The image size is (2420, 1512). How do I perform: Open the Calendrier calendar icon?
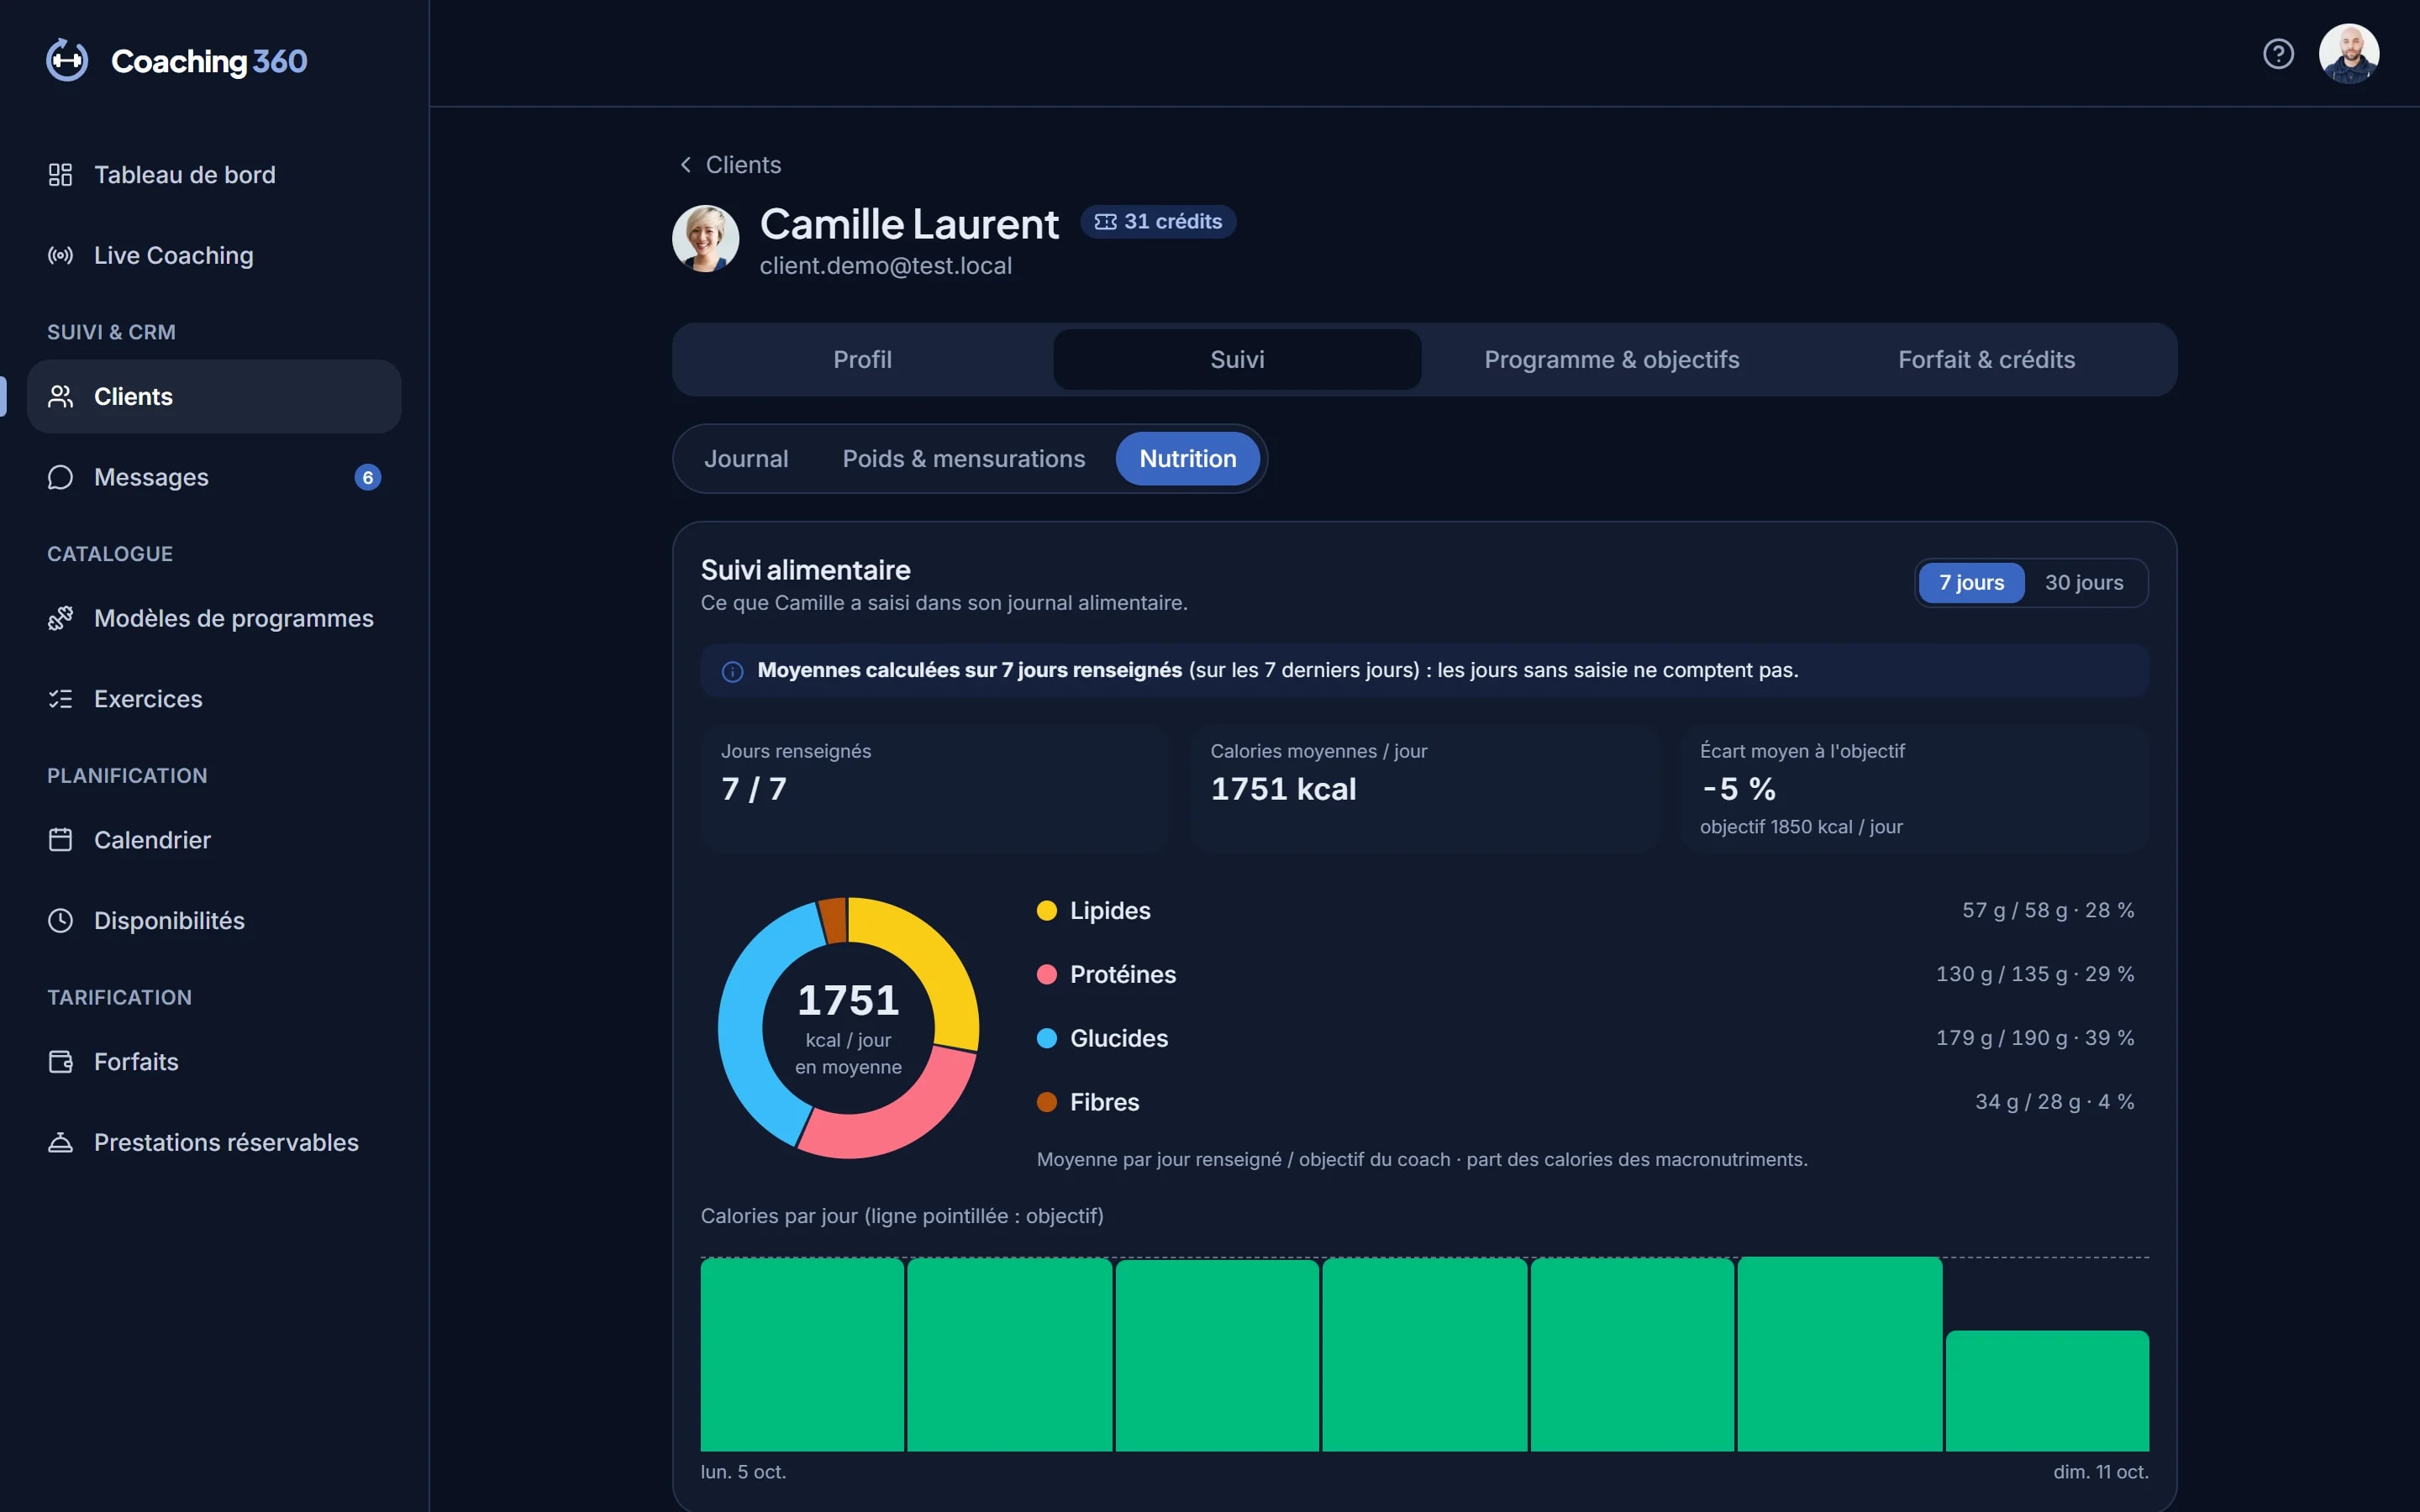(x=60, y=840)
